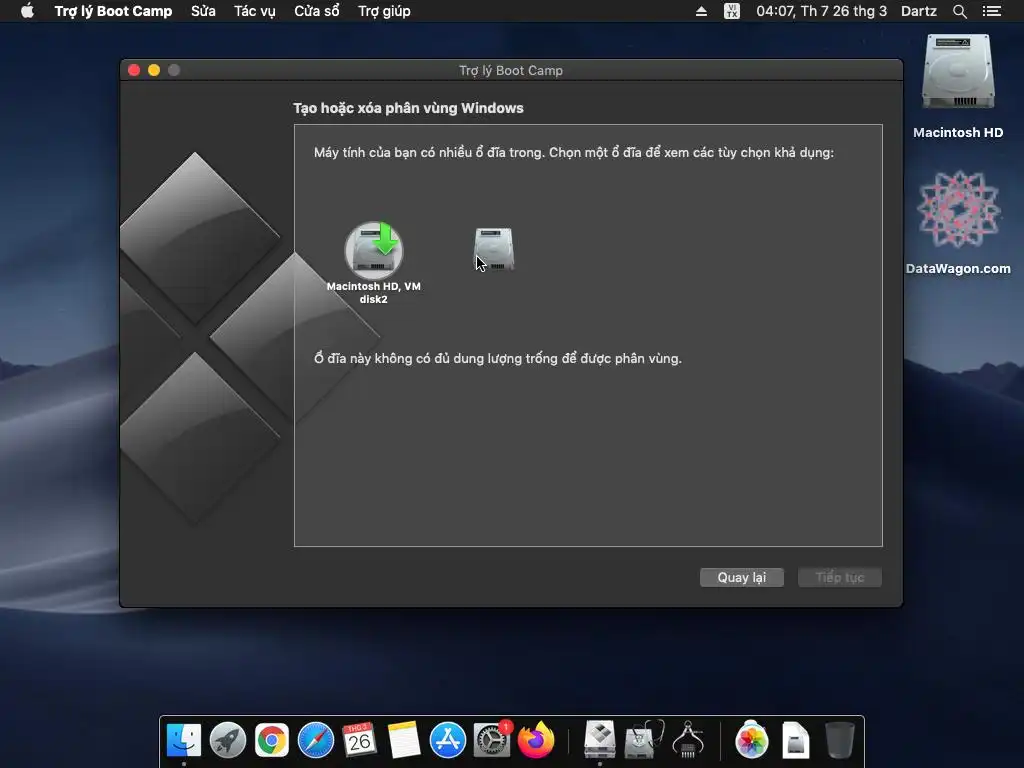Open System Information from the Dock
The width and height of the screenshot is (1024, 768).
click(x=688, y=739)
